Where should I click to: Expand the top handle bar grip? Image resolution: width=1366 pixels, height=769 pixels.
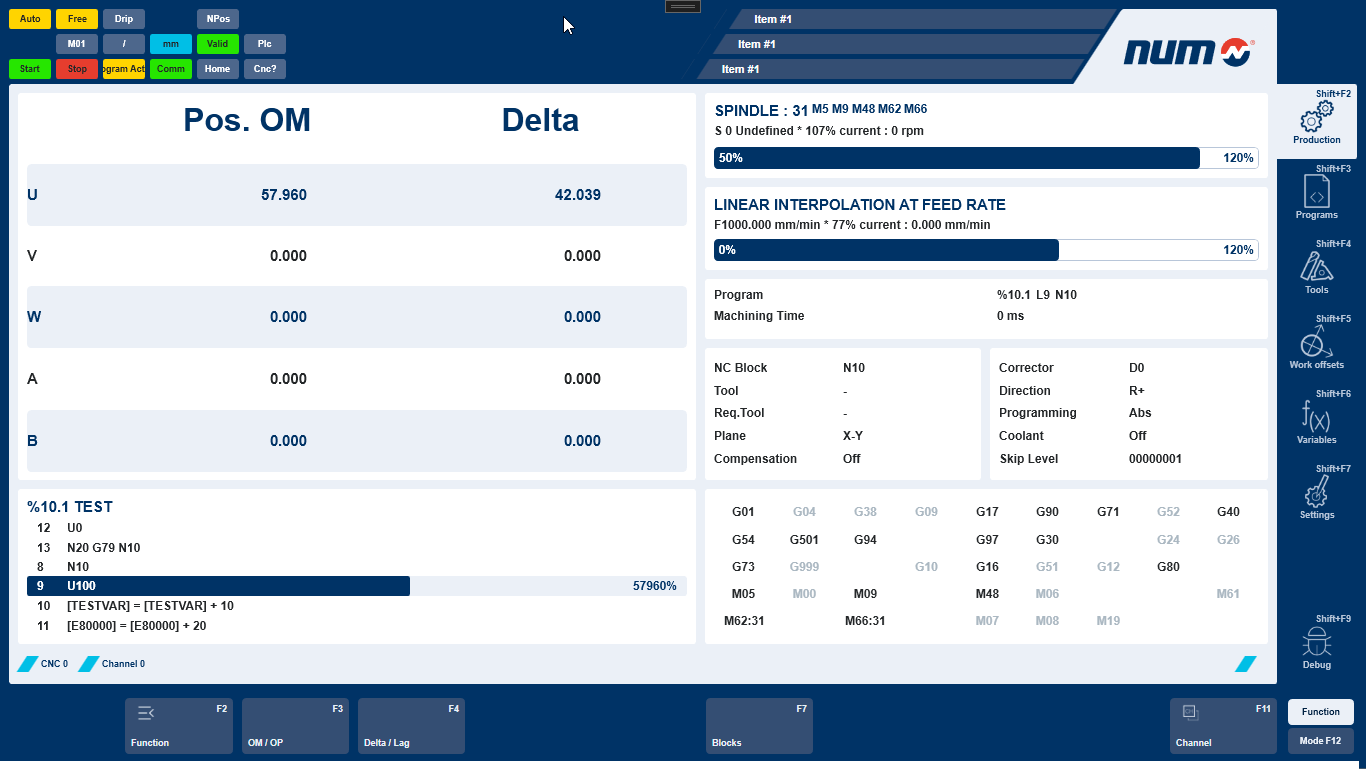coord(683,6)
